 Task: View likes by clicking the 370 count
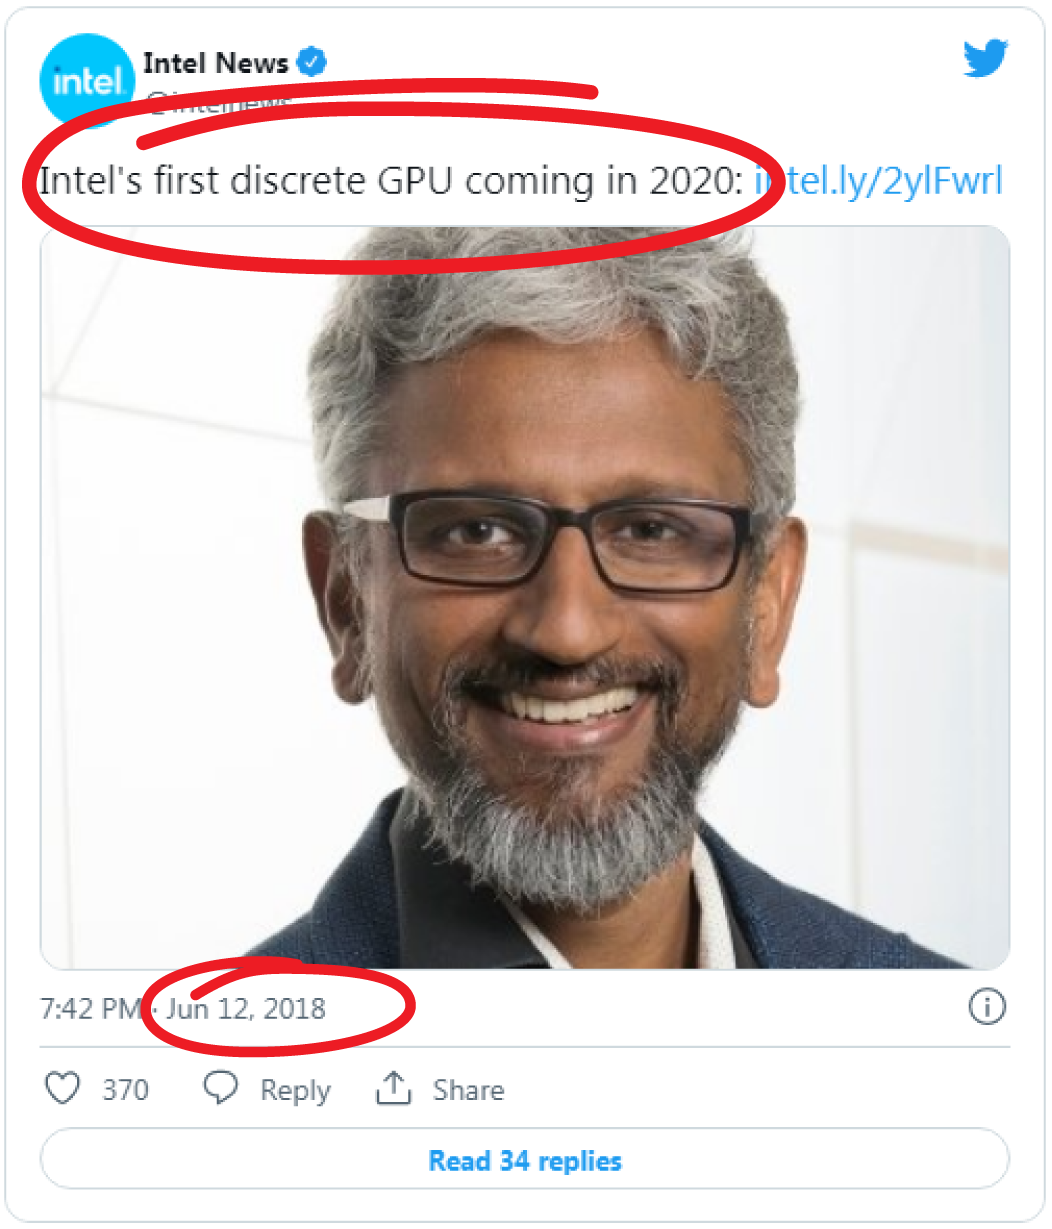point(124,1090)
